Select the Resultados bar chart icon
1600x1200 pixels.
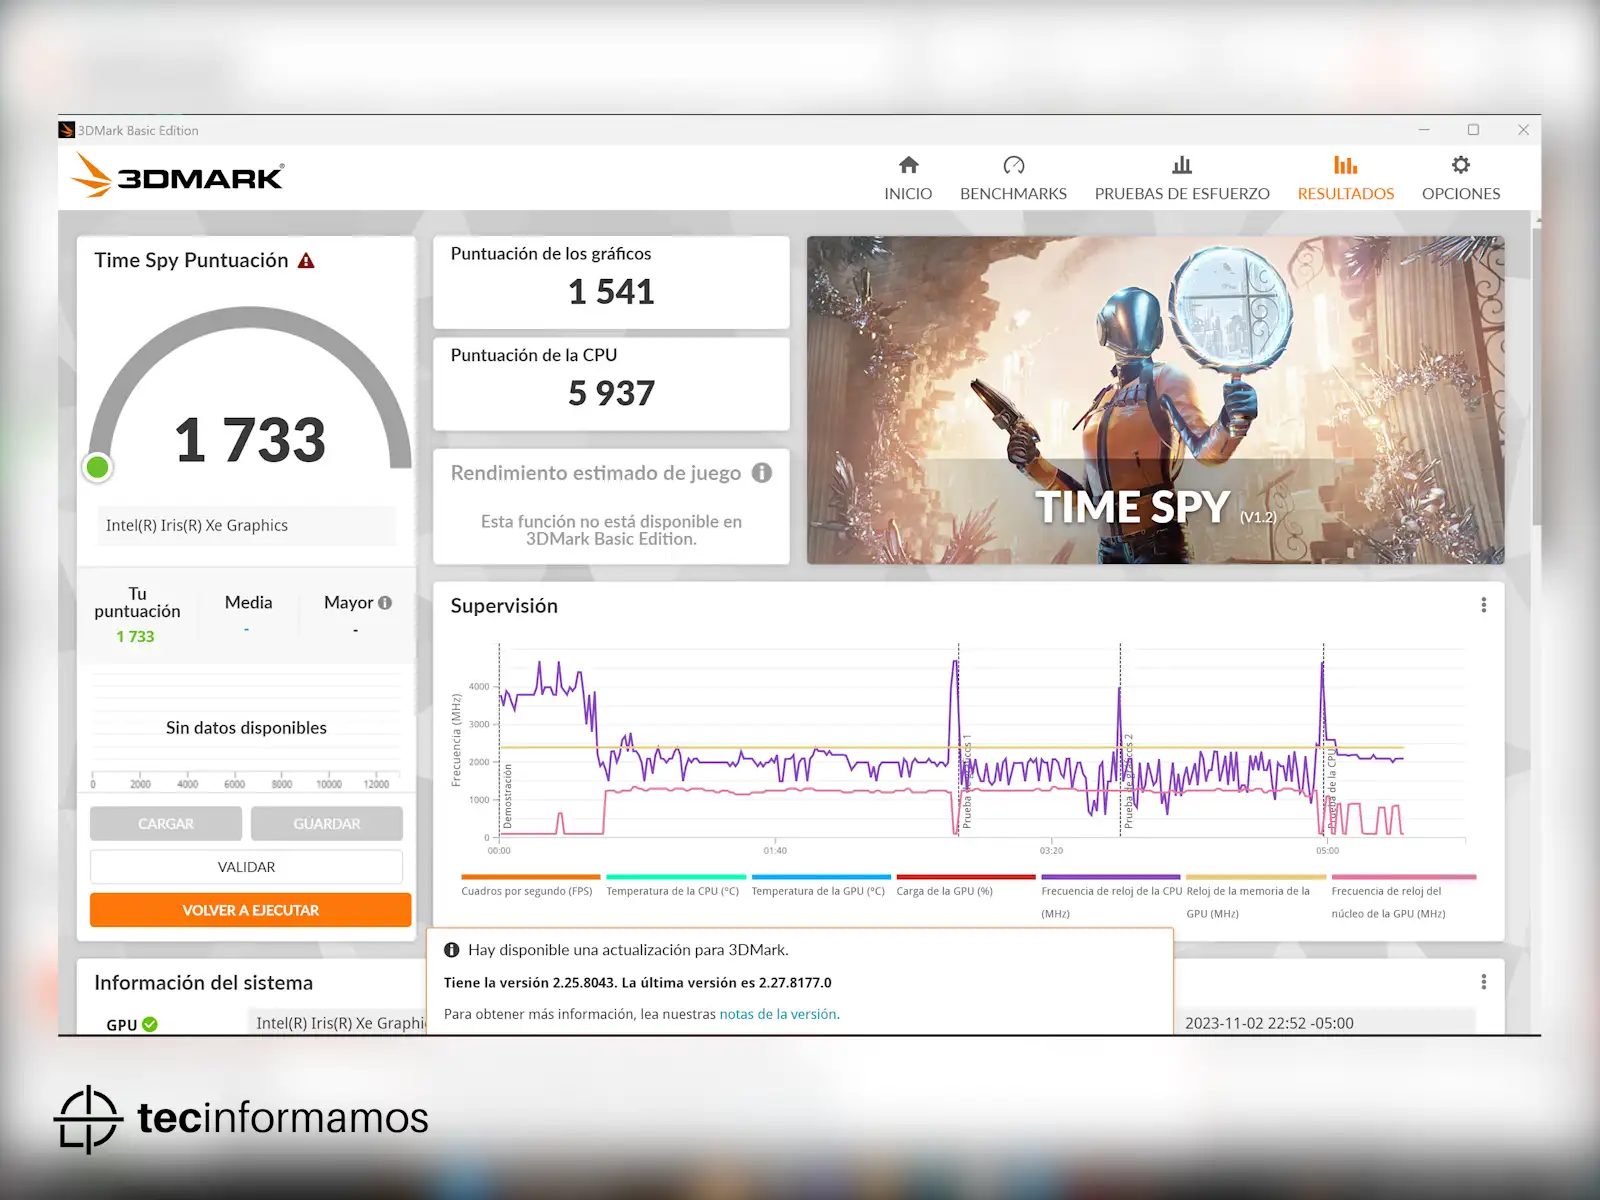[1345, 165]
